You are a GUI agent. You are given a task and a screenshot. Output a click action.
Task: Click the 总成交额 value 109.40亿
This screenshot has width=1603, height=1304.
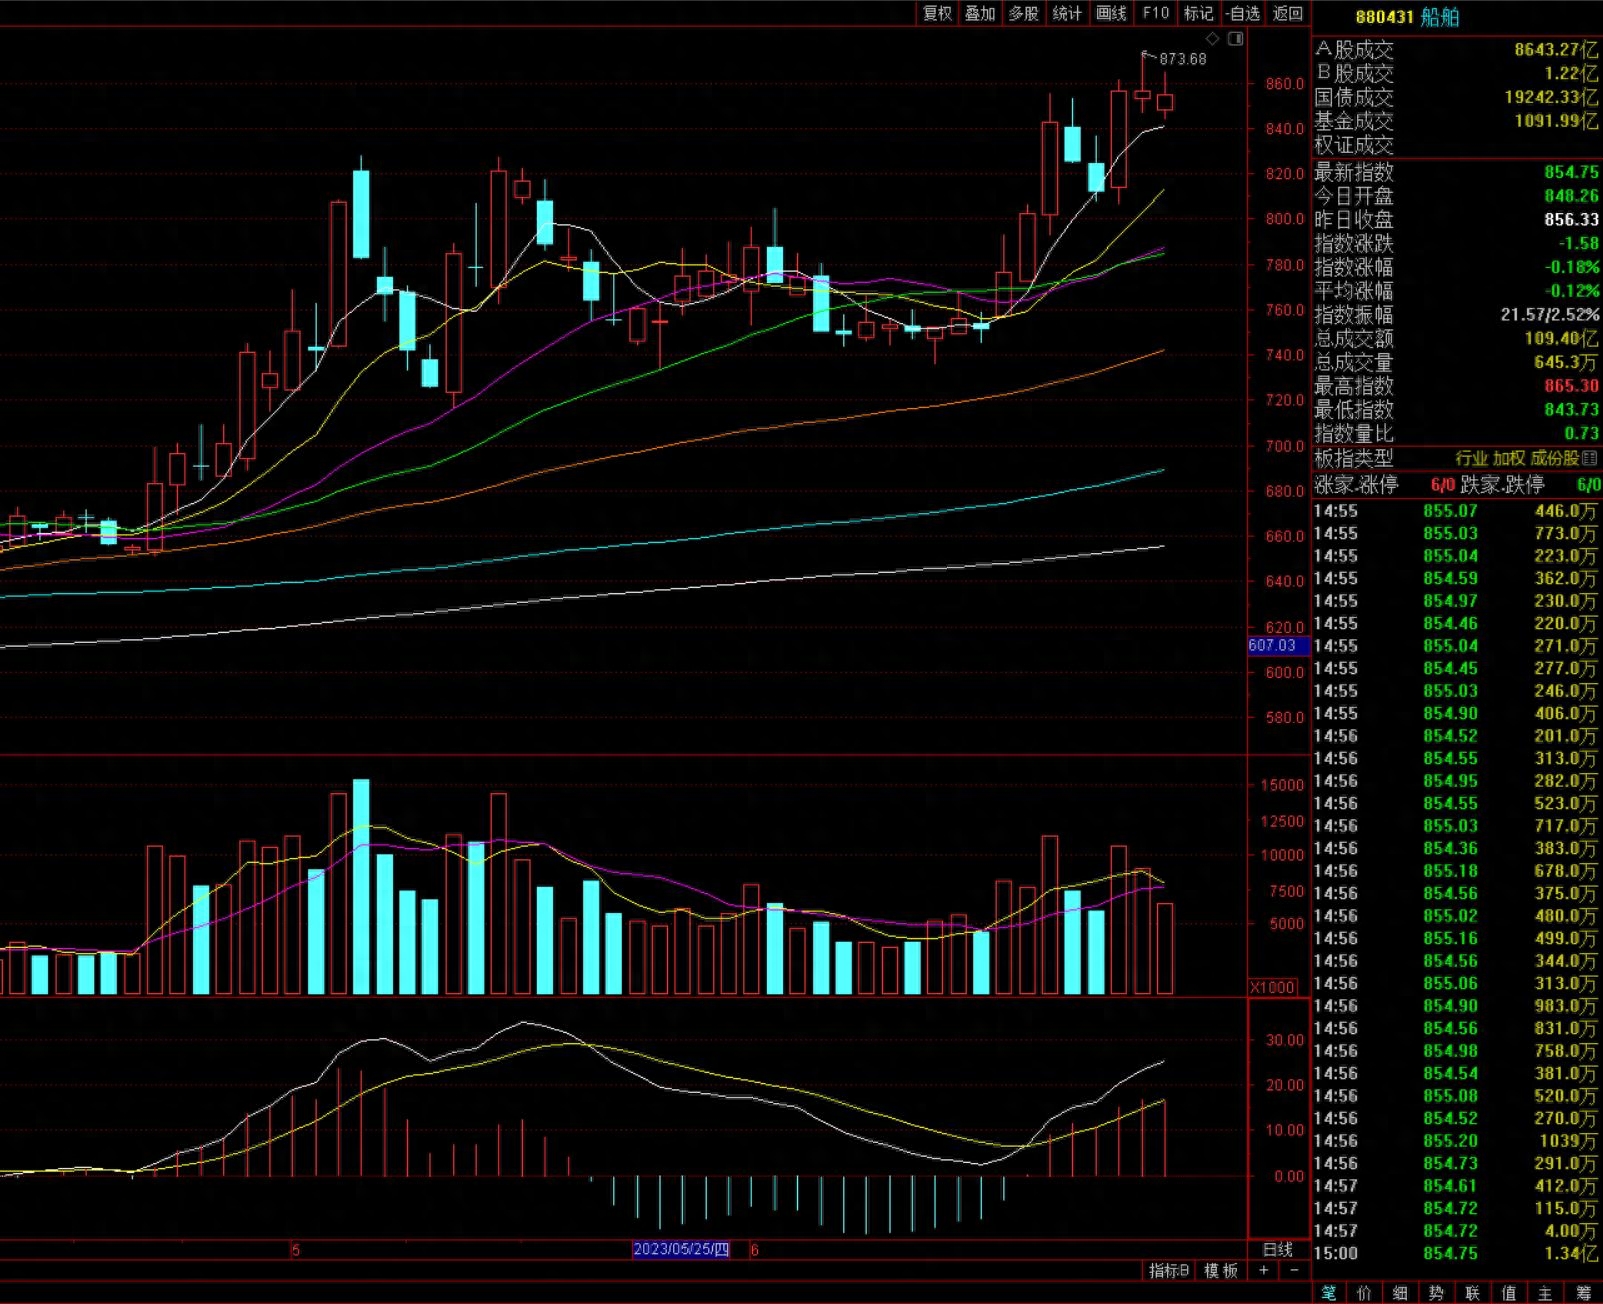(x=1561, y=338)
